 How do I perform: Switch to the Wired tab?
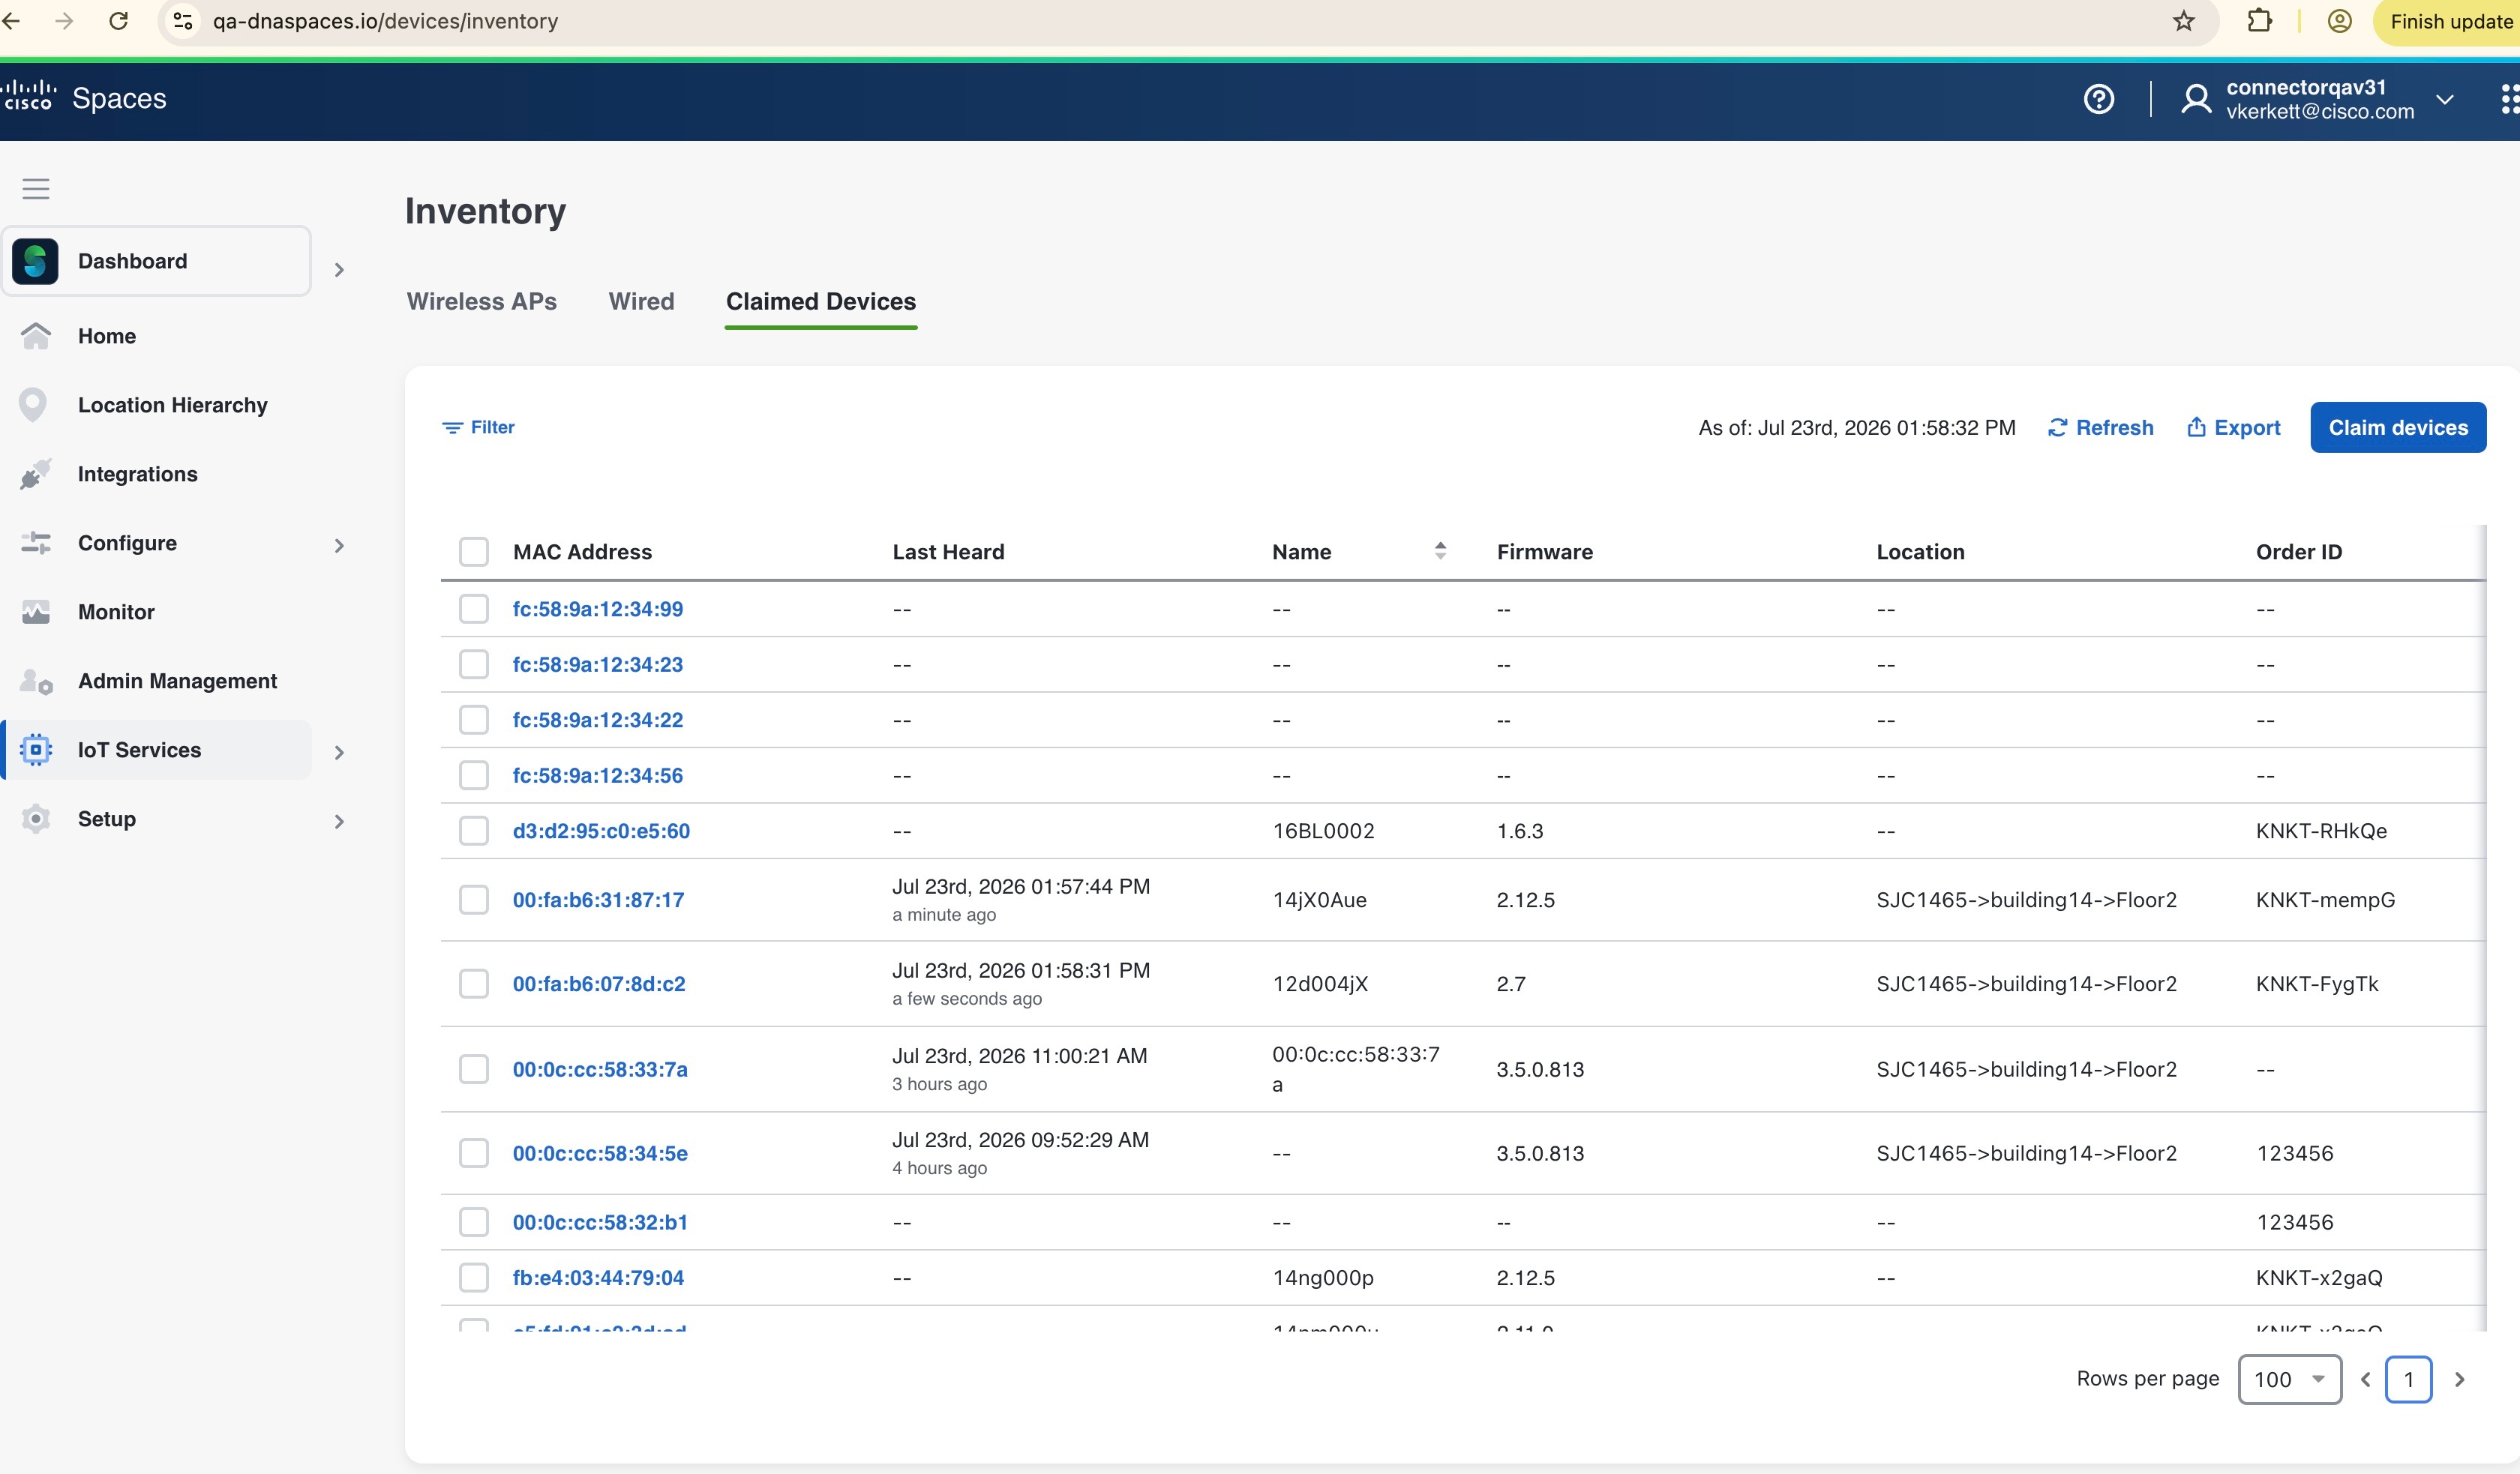641,301
